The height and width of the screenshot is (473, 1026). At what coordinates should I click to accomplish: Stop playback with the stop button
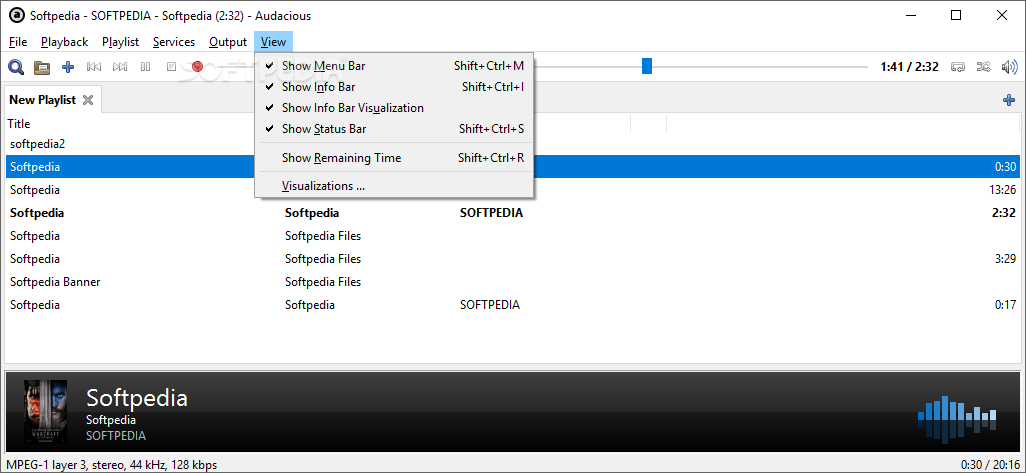tap(171, 67)
